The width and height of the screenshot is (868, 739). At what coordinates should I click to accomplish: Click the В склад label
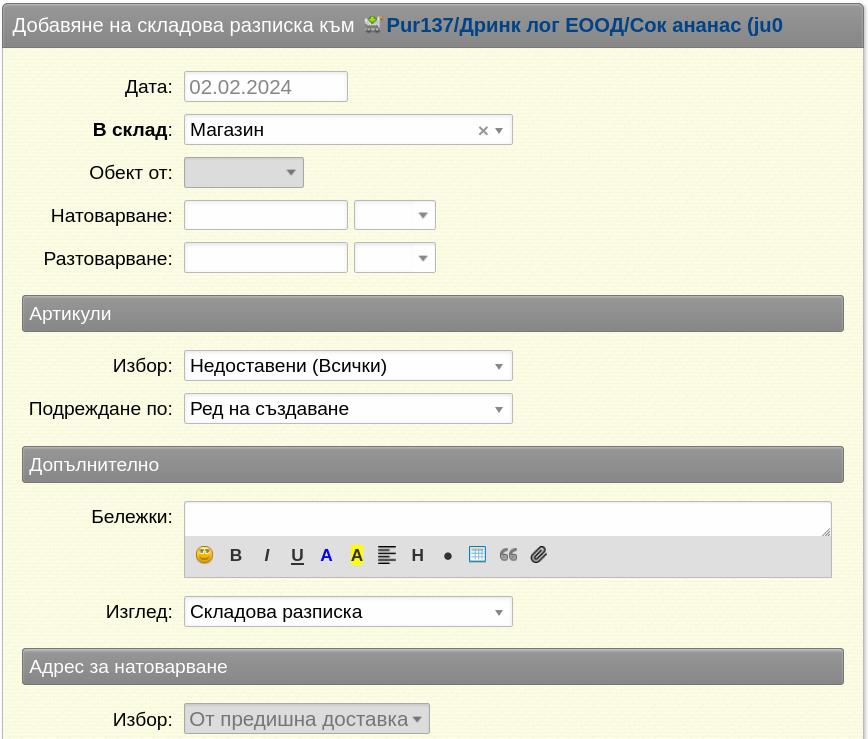point(132,130)
